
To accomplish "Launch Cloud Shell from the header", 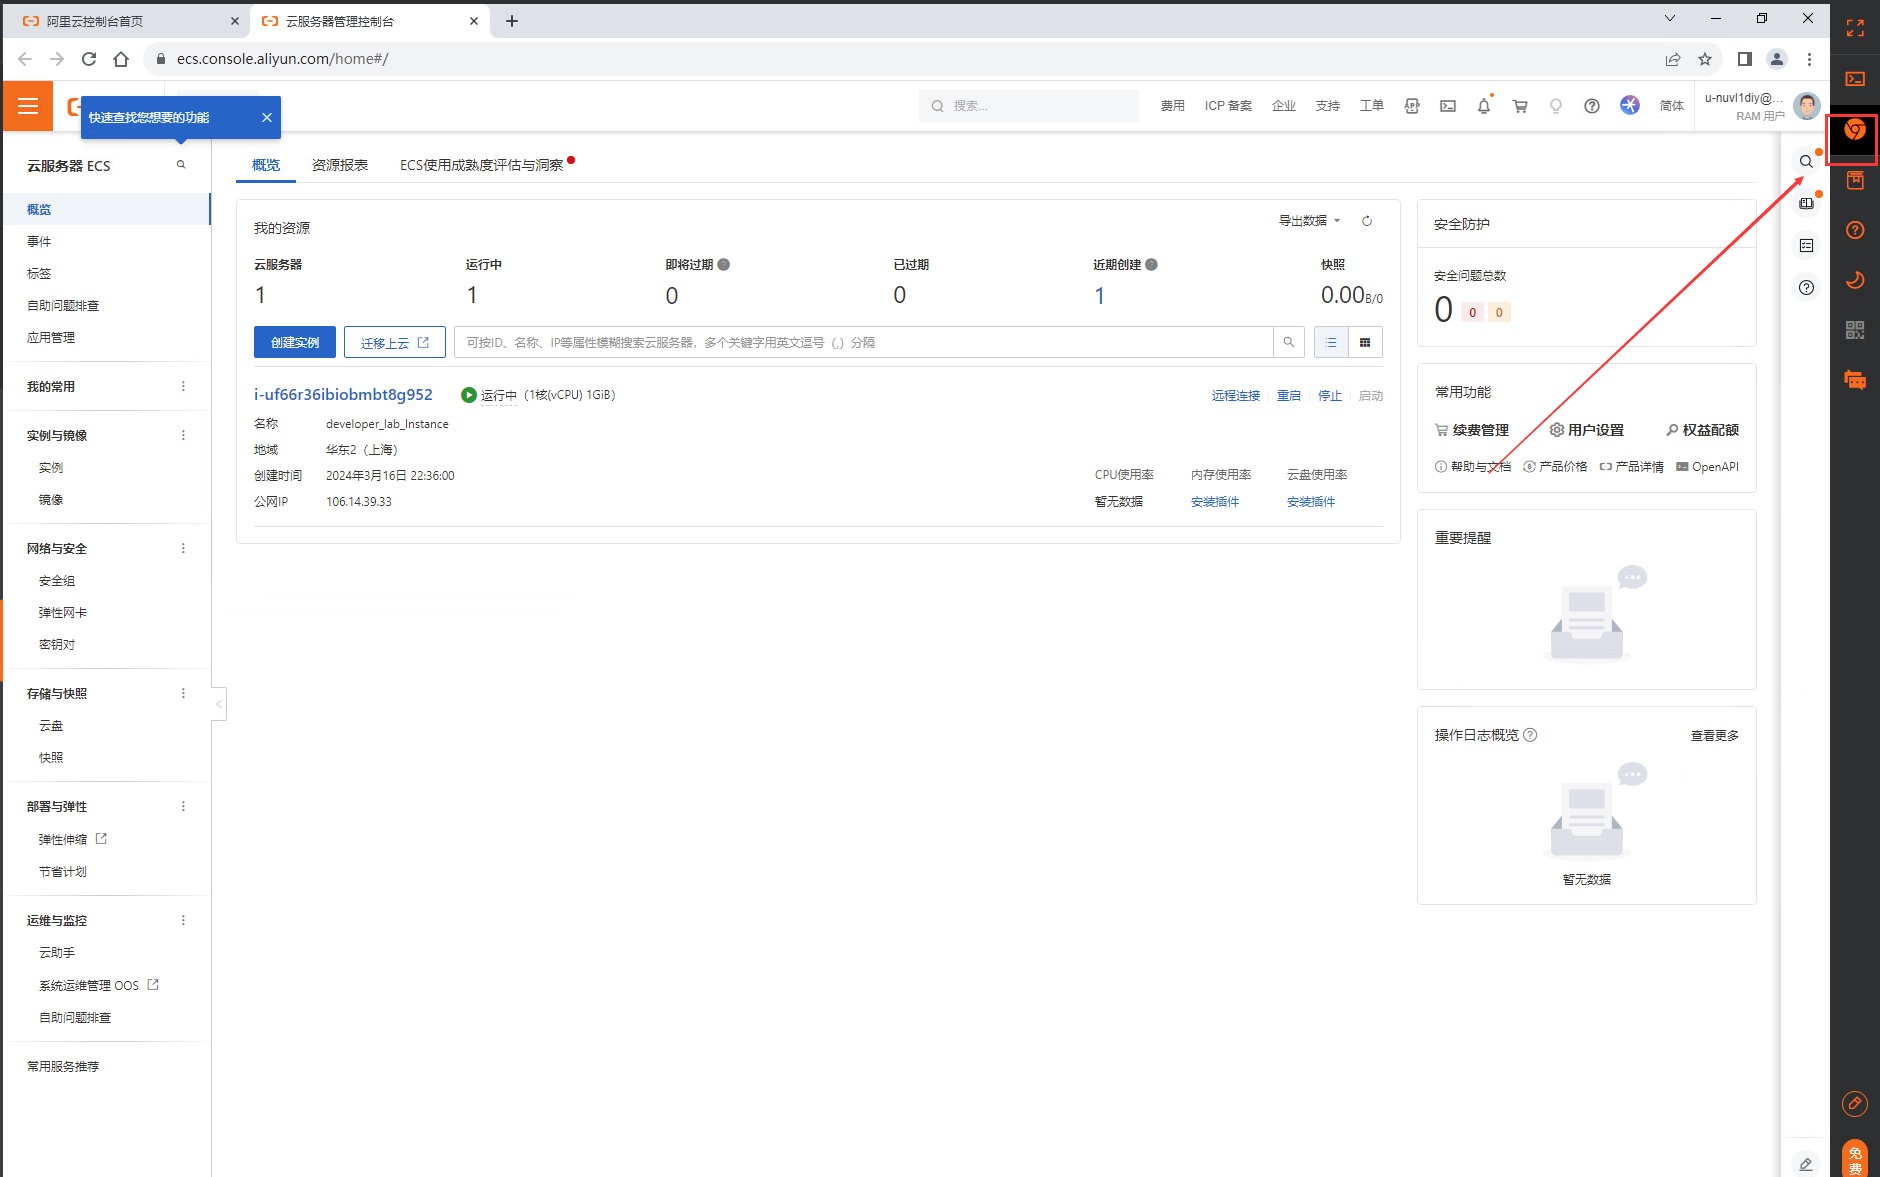I will (1448, 106).
